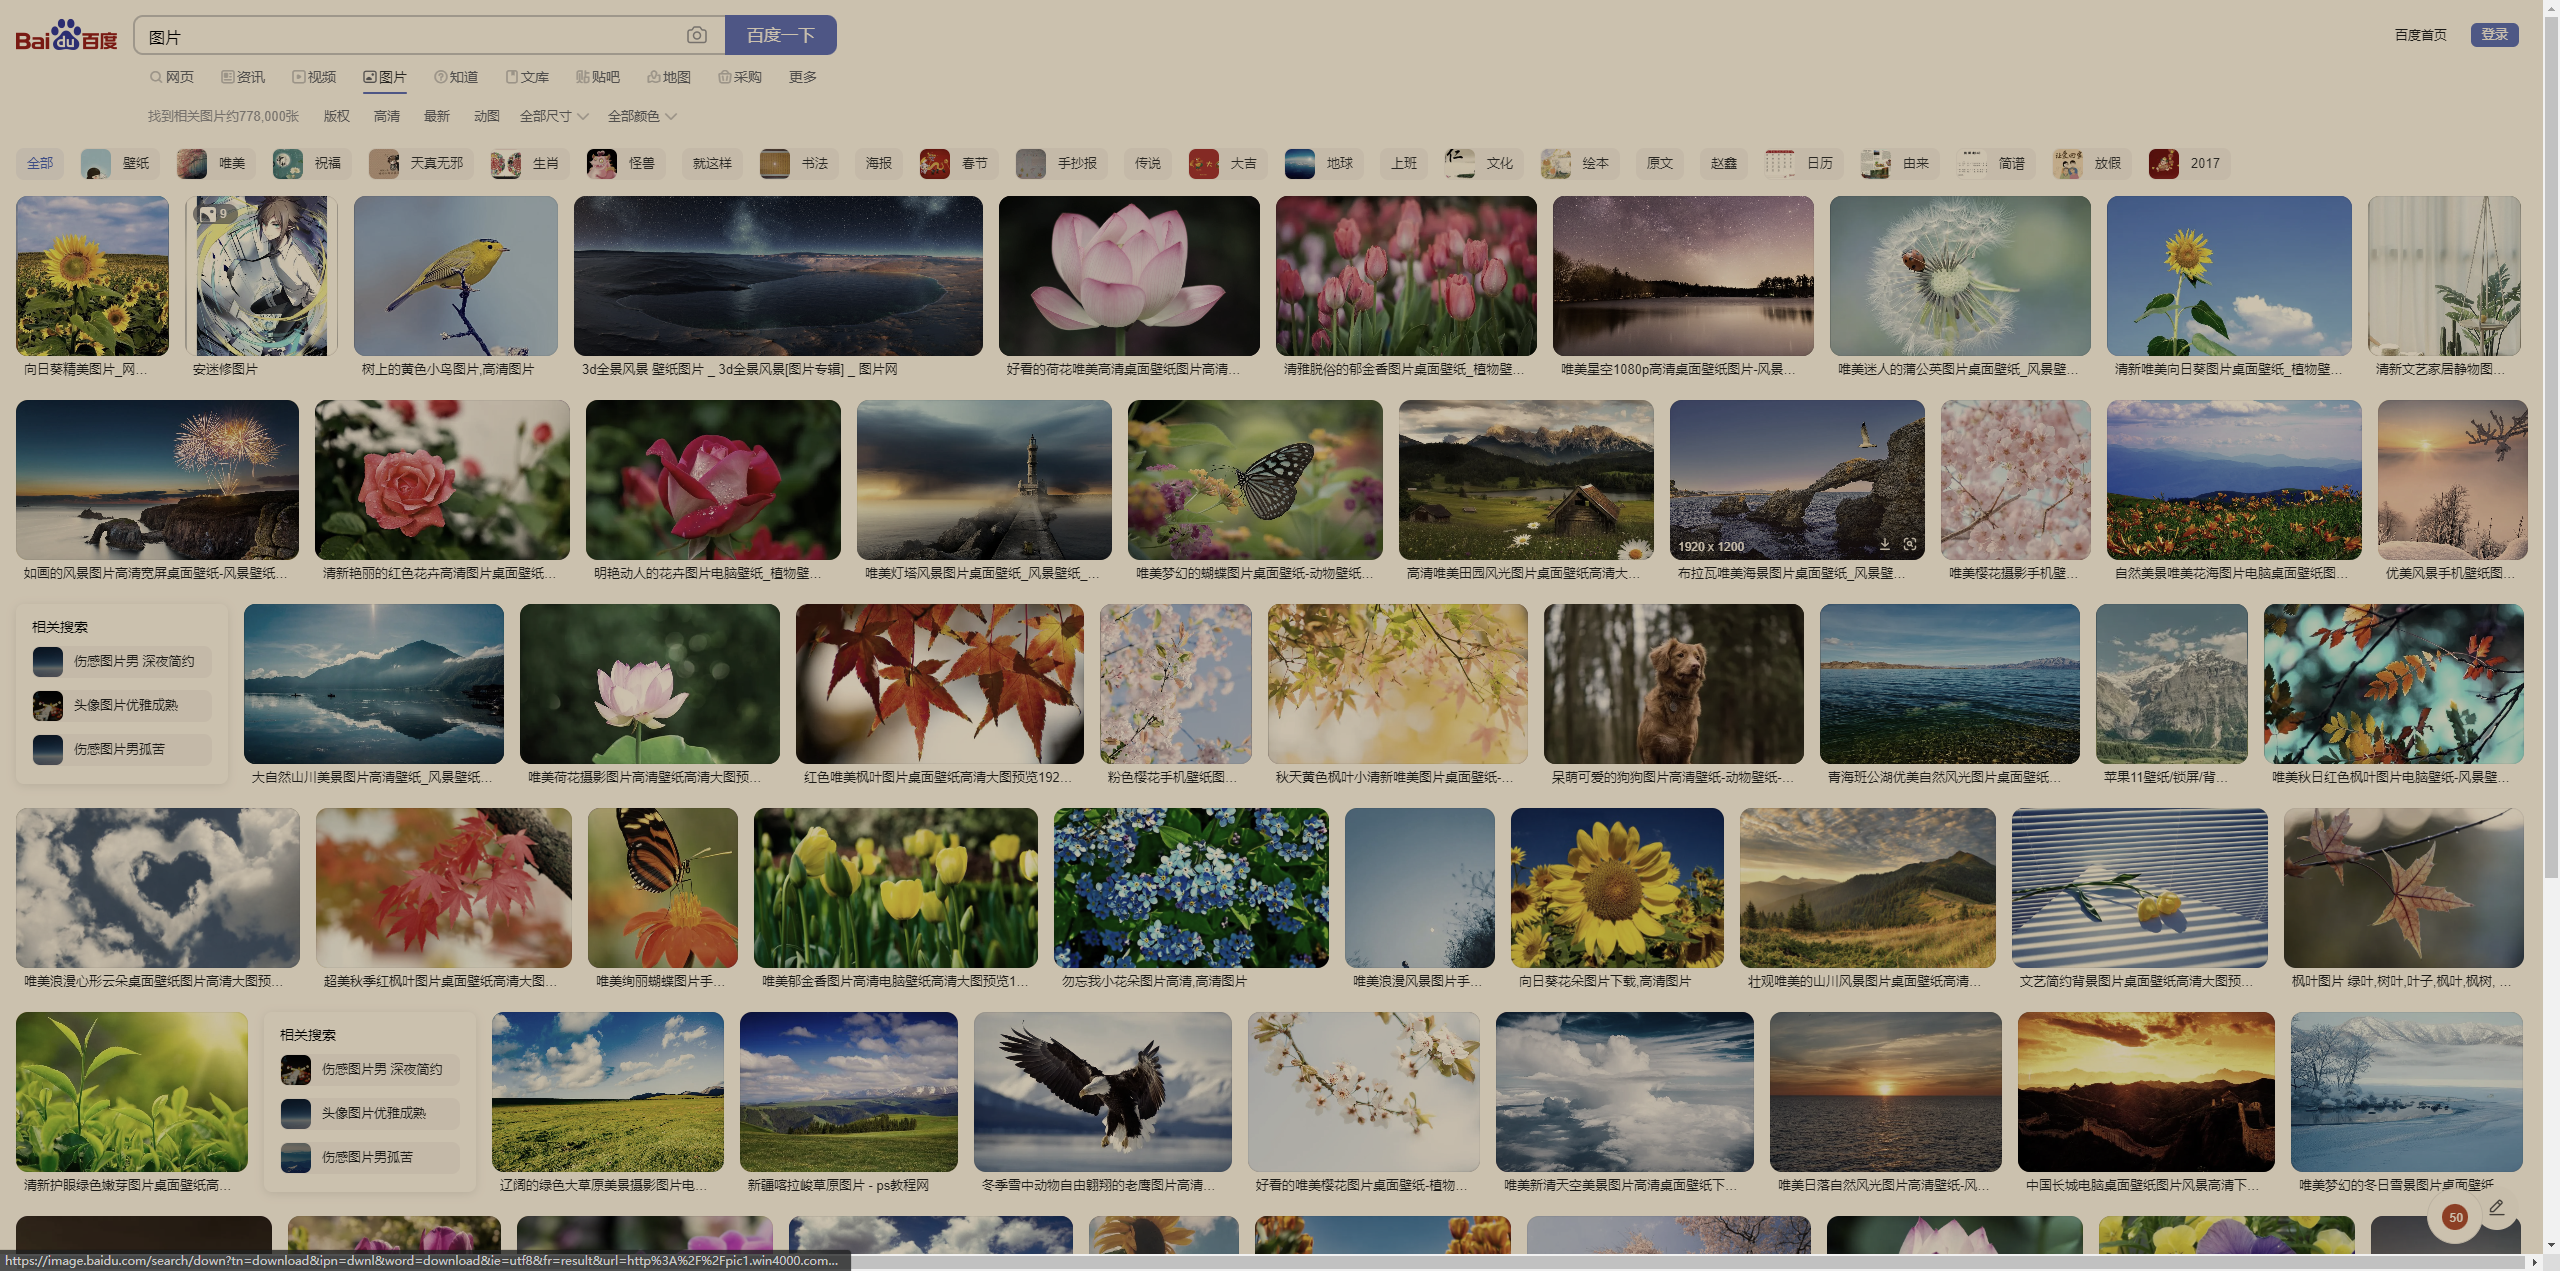
Task: Open the 全部颜色 color dropdown
Action: click(x=642, y=116)
